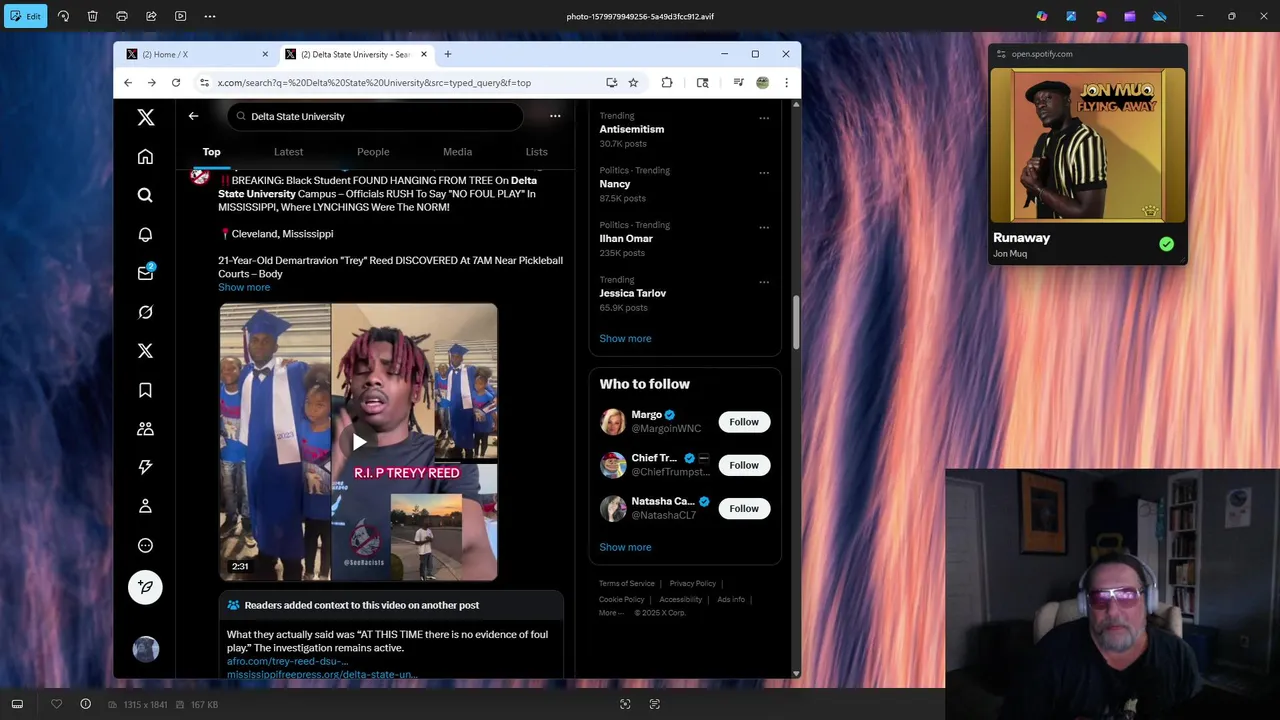This screenshot has height=720, width=1280.
Task: Go to Home in the X sidebar
Action: pyautogui.click(x=146, y=156)
